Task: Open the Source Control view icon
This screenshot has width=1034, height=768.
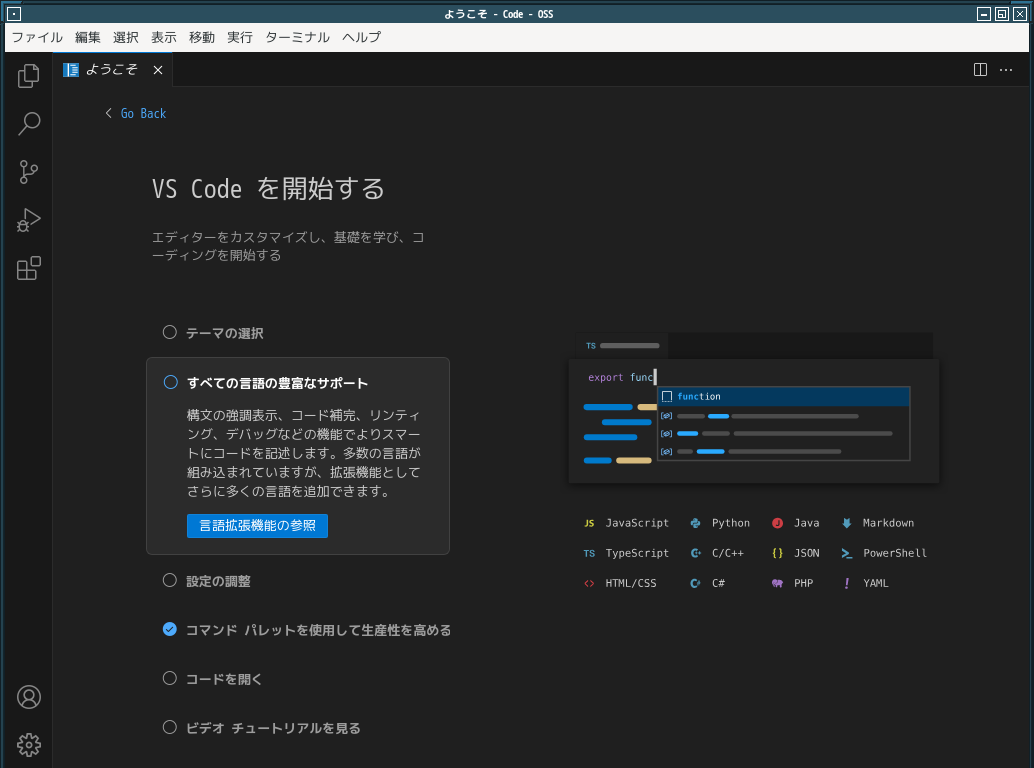Action: [x=28, y=171]
